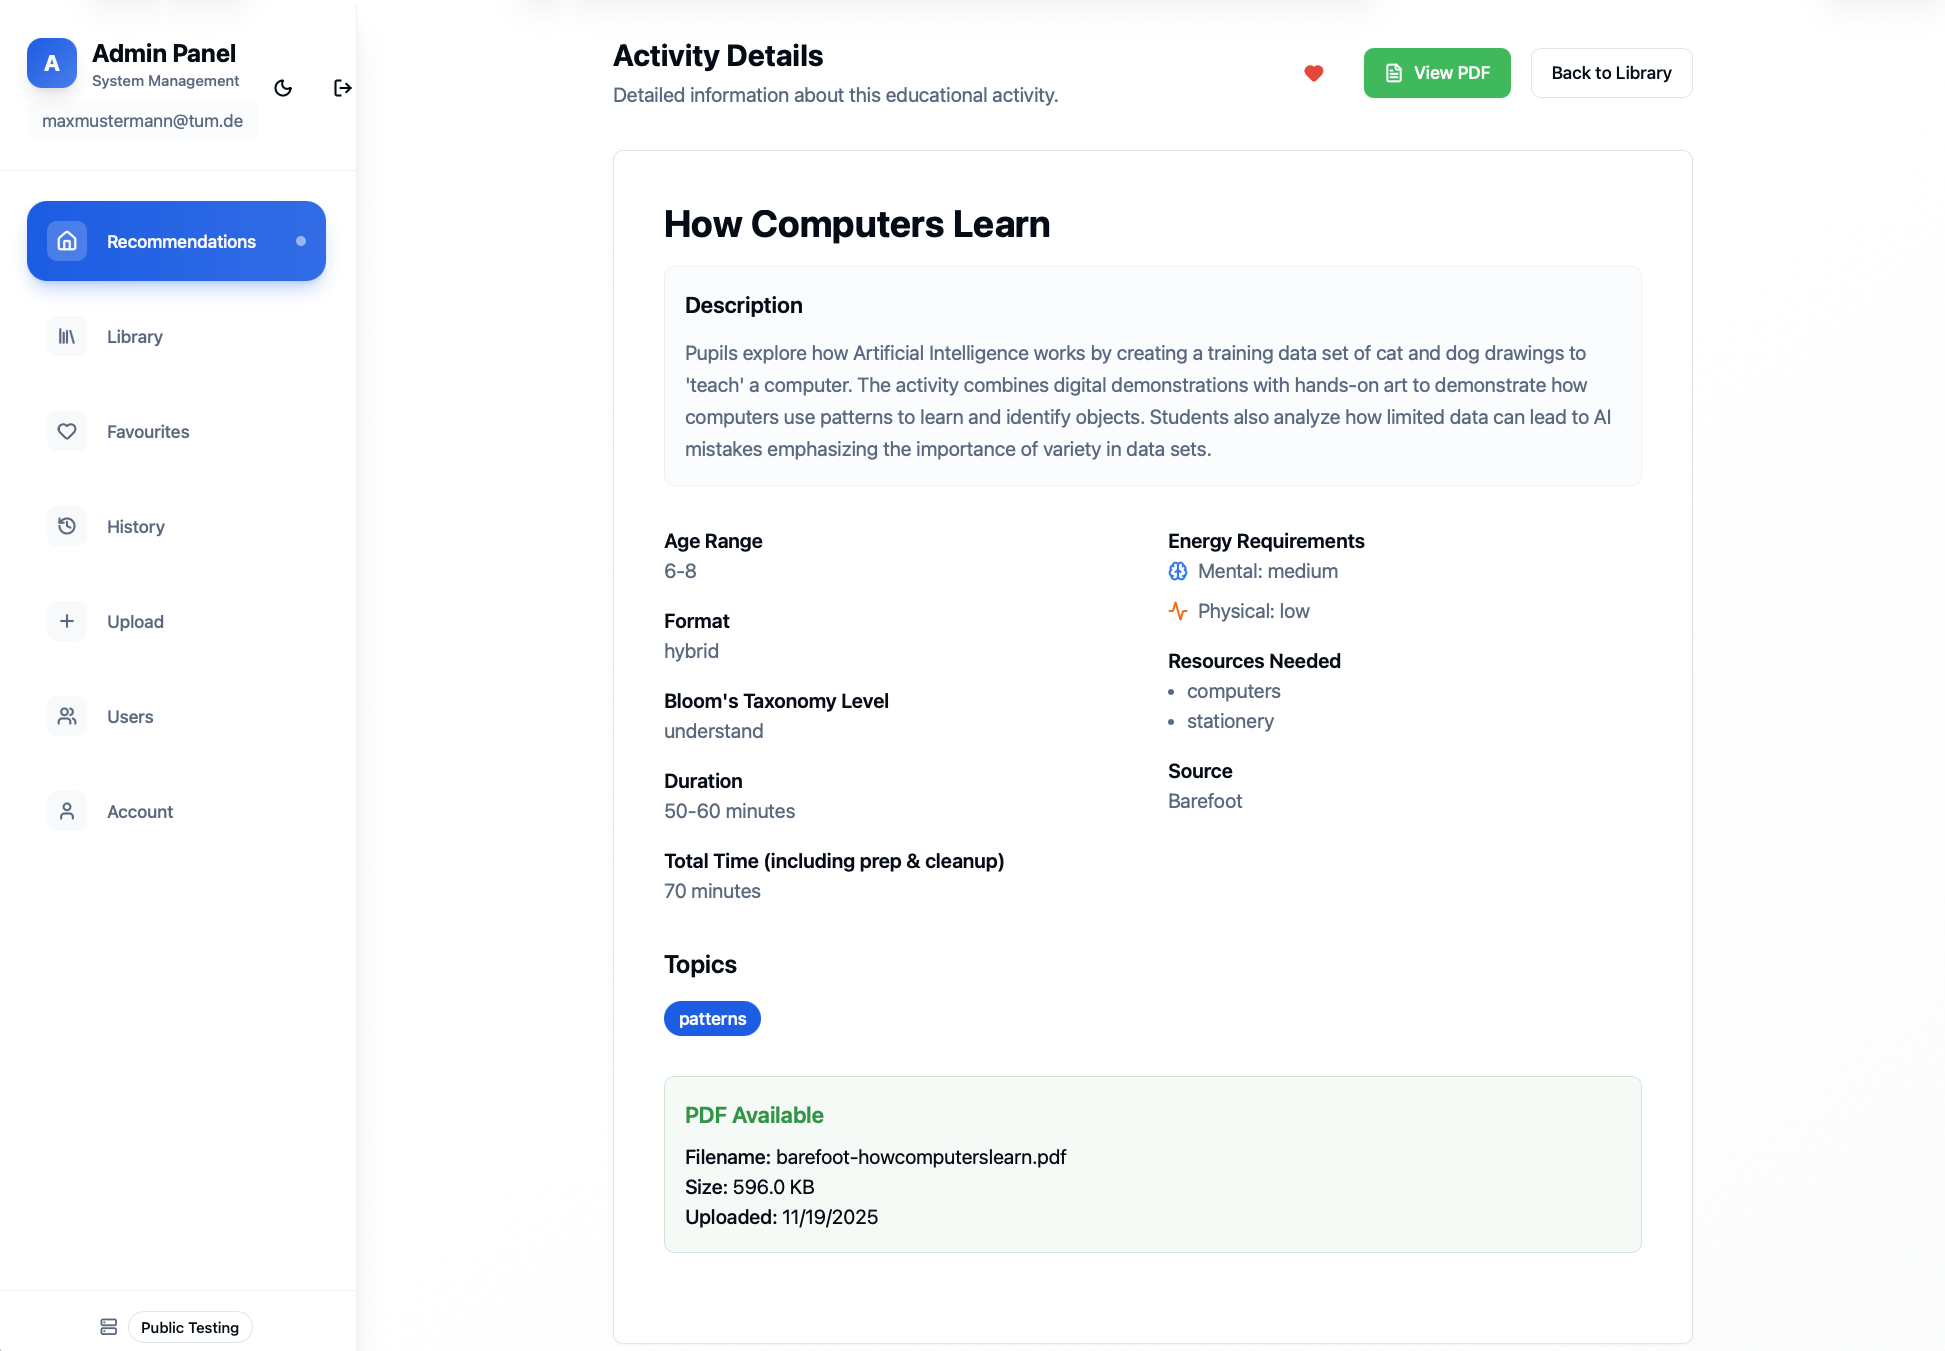
Task: Unfavourite activity with red heart
Action: (x=1314, y=73)
